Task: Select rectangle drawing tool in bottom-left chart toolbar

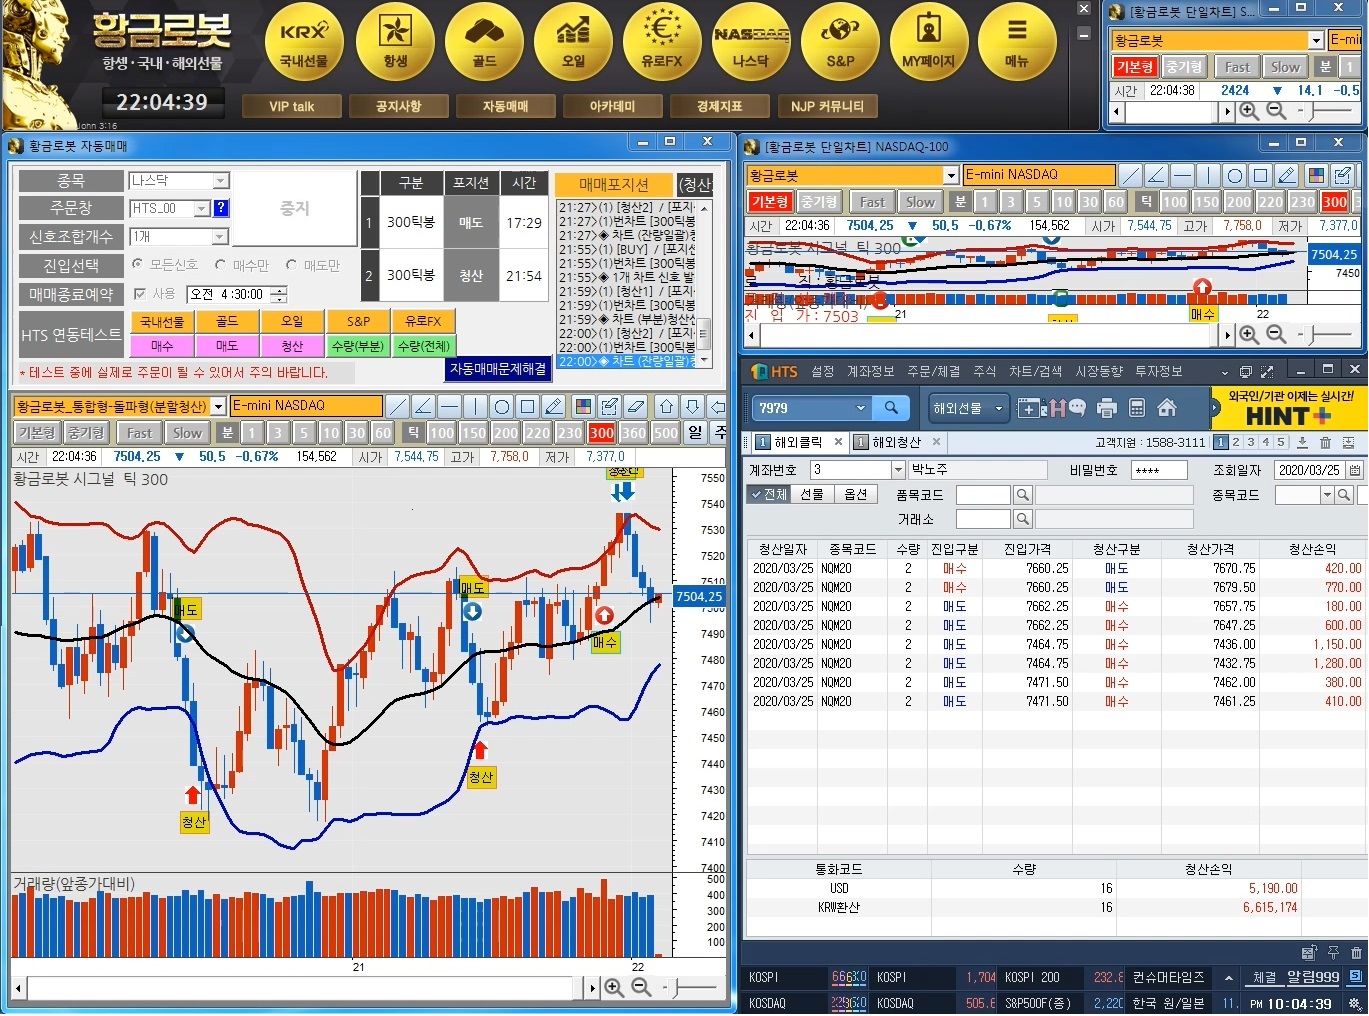Action: tap(527, 406)
